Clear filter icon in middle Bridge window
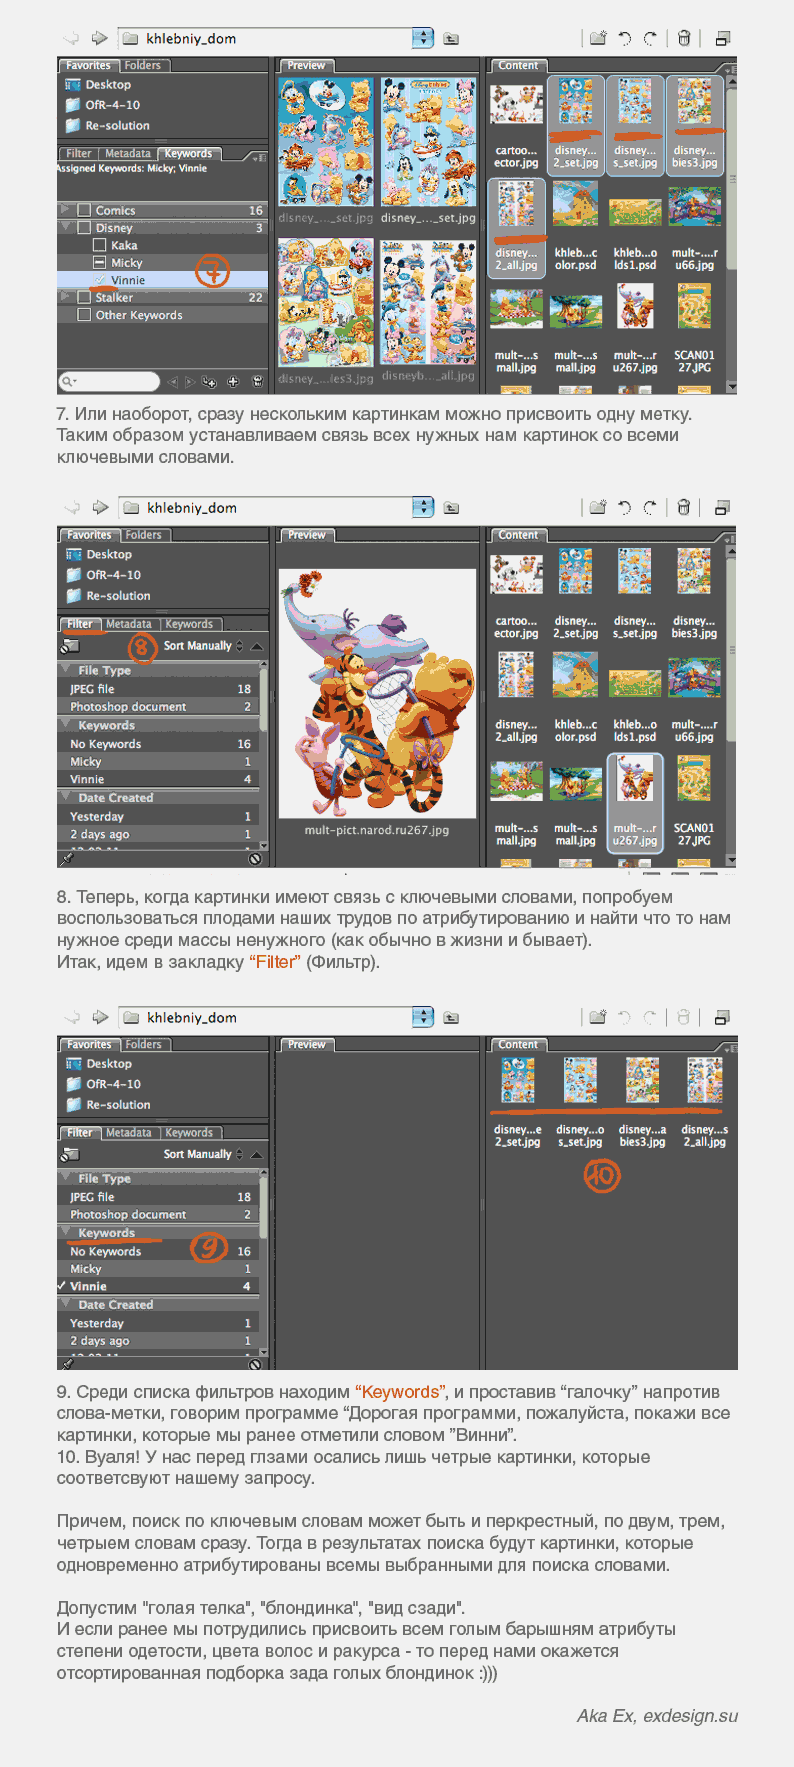794x1767 pixels. click(255, 859)
